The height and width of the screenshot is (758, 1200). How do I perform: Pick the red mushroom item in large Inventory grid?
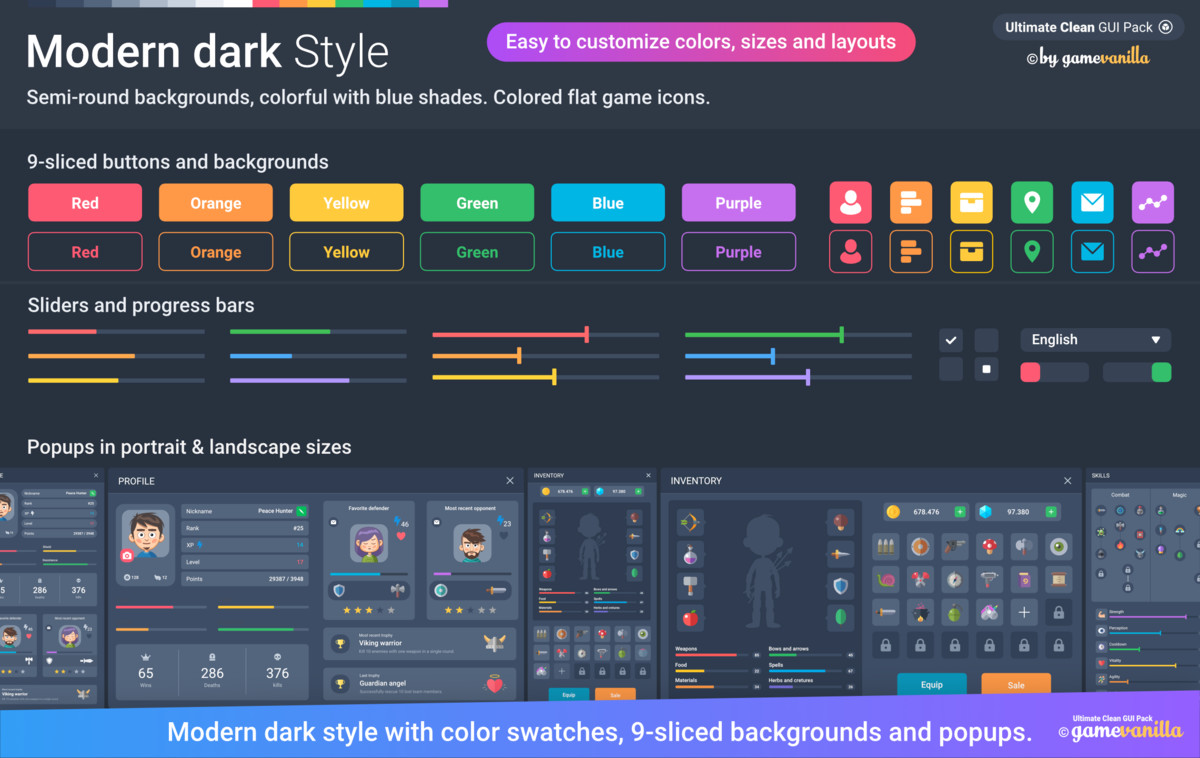point(990,546)
